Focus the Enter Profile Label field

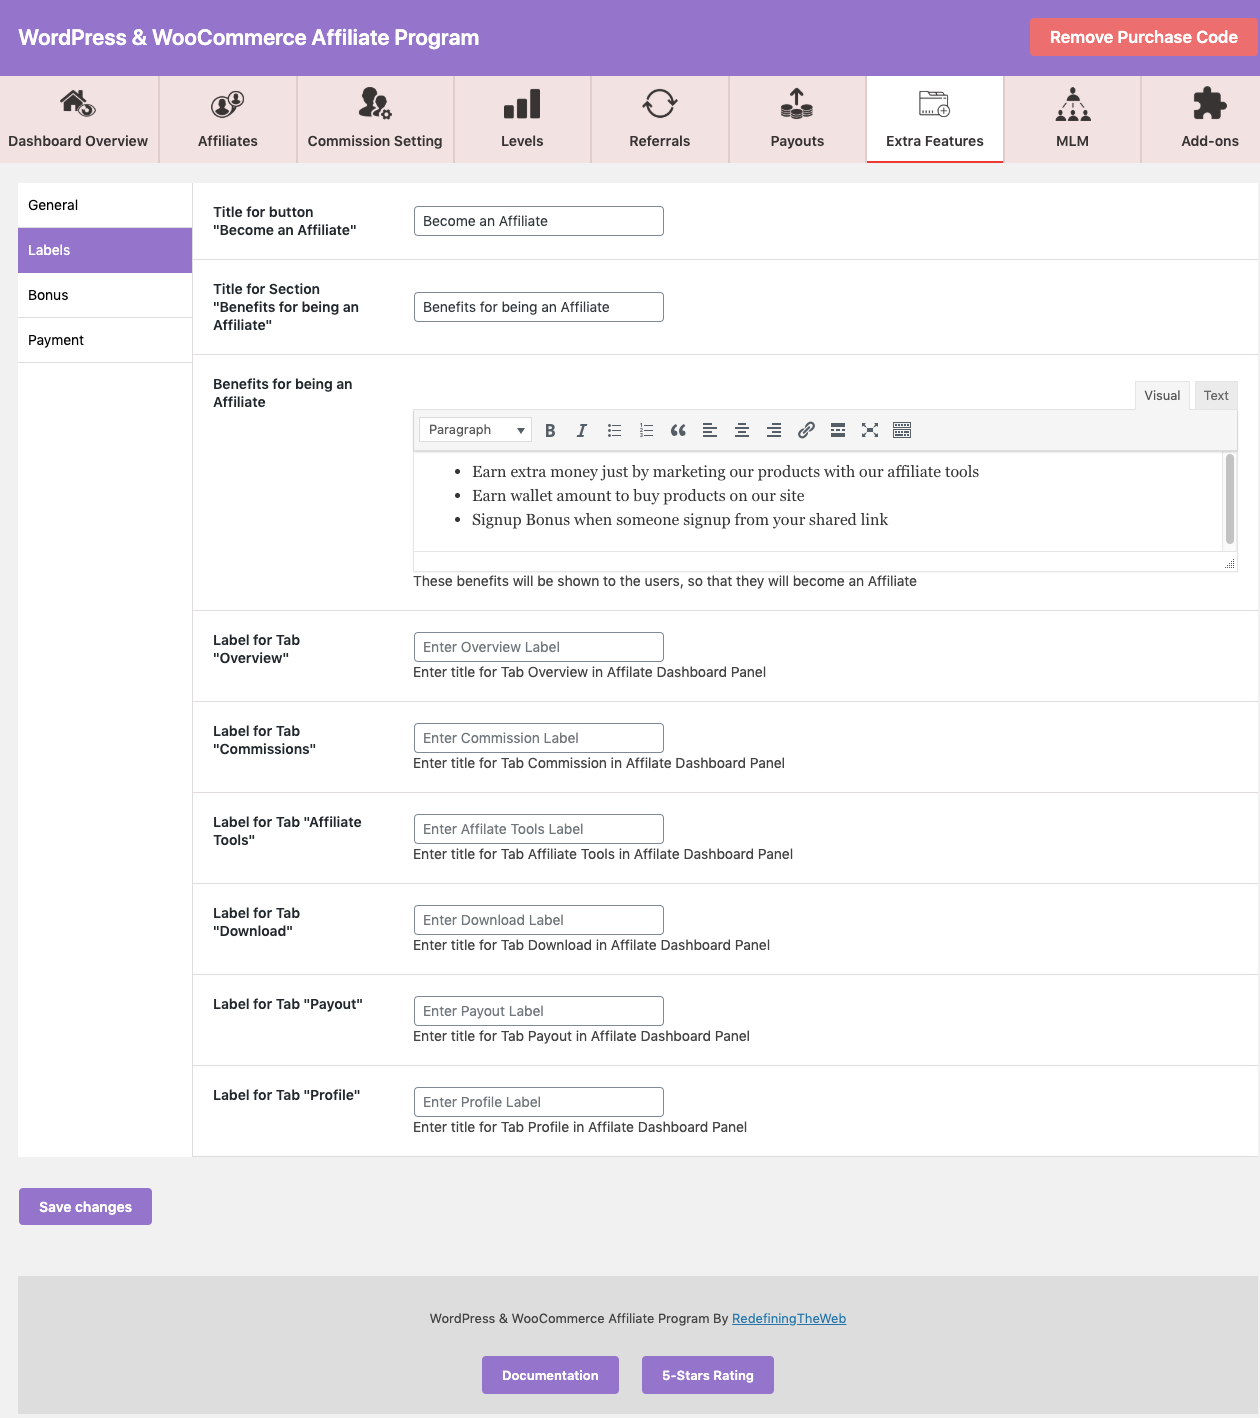coord(539,1102)
